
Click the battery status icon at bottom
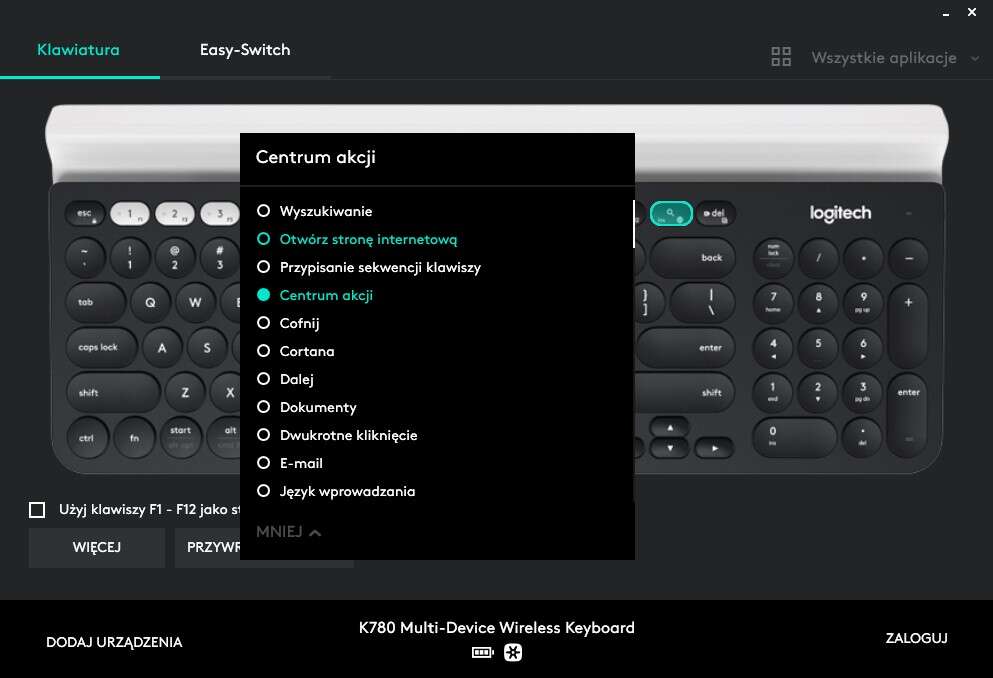[483, 651]
